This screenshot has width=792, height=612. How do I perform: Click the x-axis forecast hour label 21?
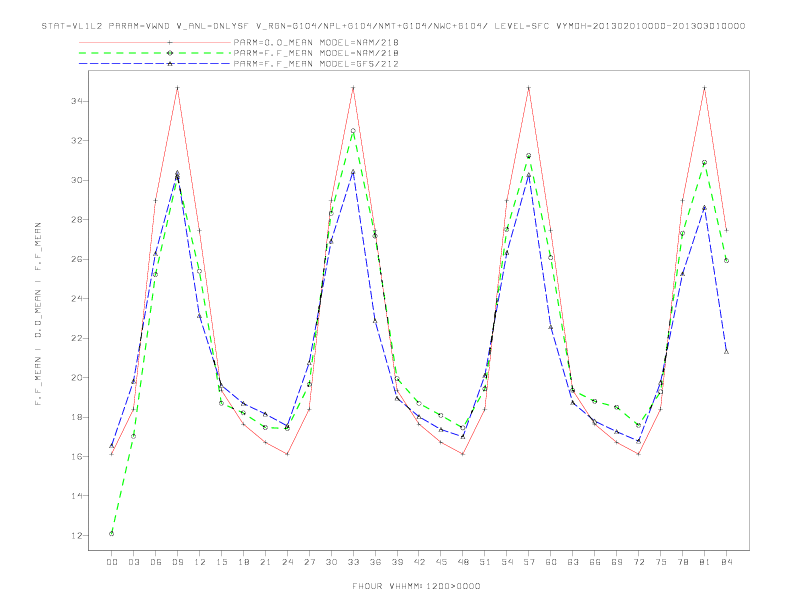tap(265, 562)
